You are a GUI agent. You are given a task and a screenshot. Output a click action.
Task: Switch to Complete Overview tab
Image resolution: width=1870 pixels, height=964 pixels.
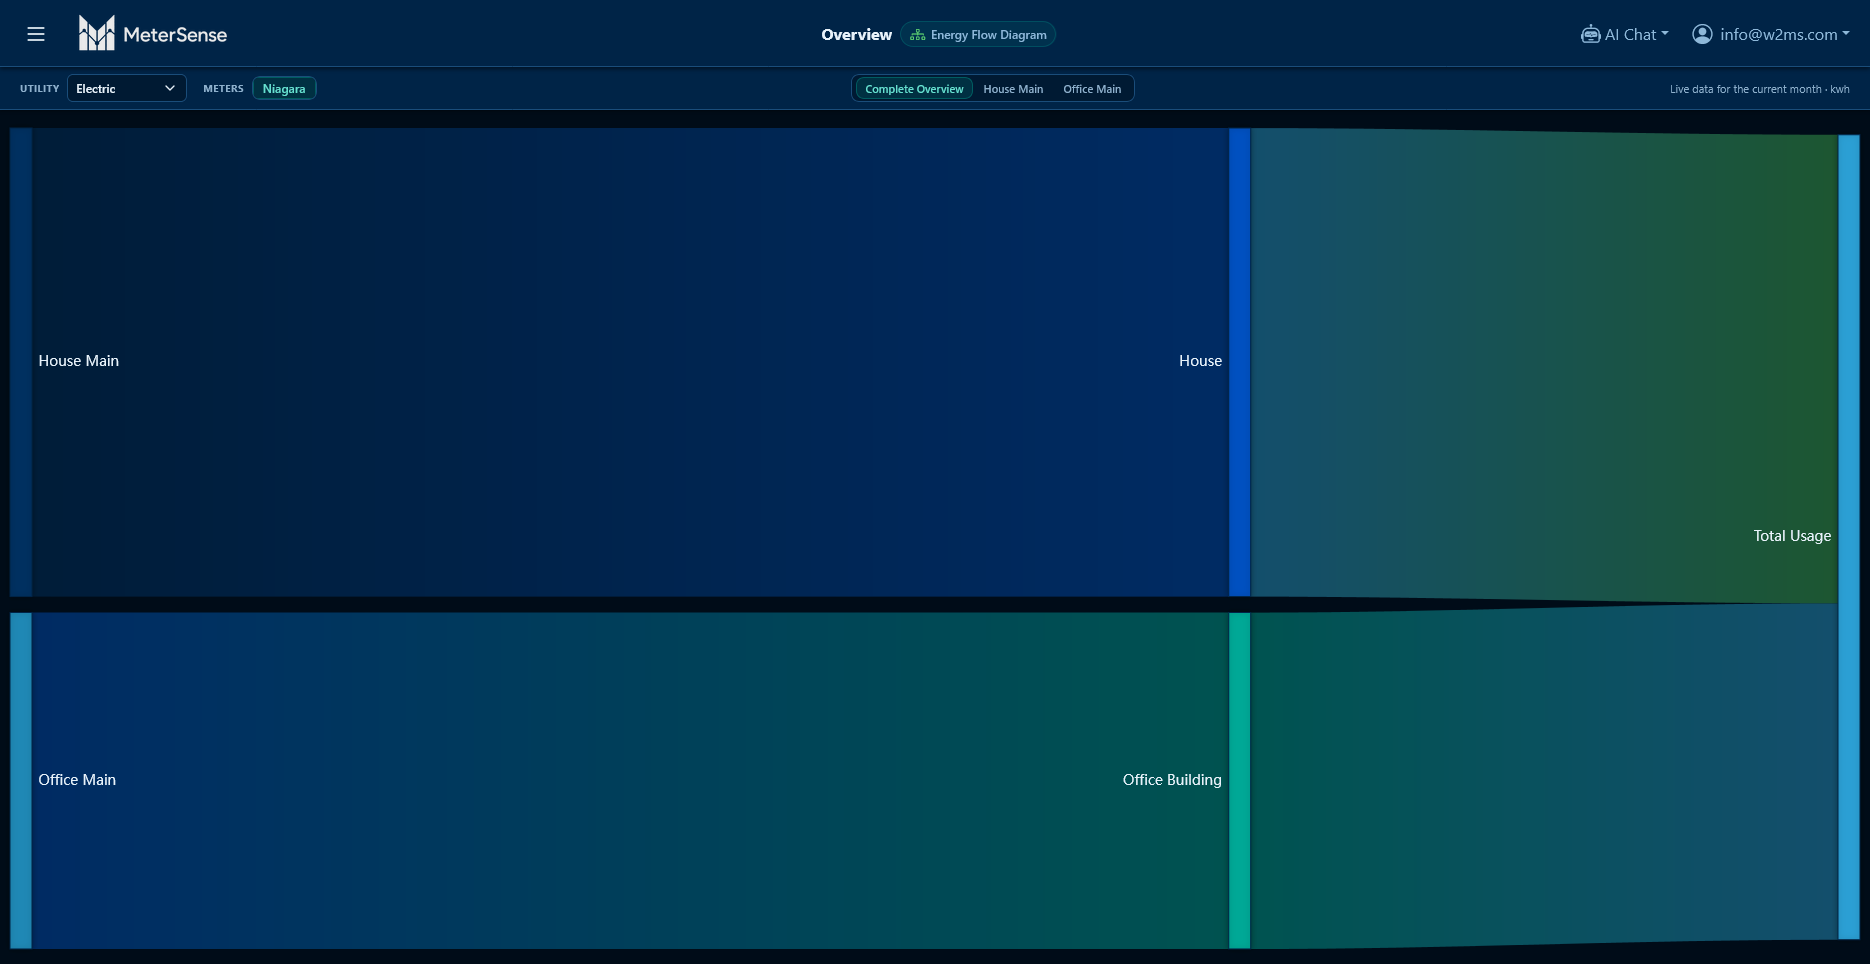pos(914,88)
